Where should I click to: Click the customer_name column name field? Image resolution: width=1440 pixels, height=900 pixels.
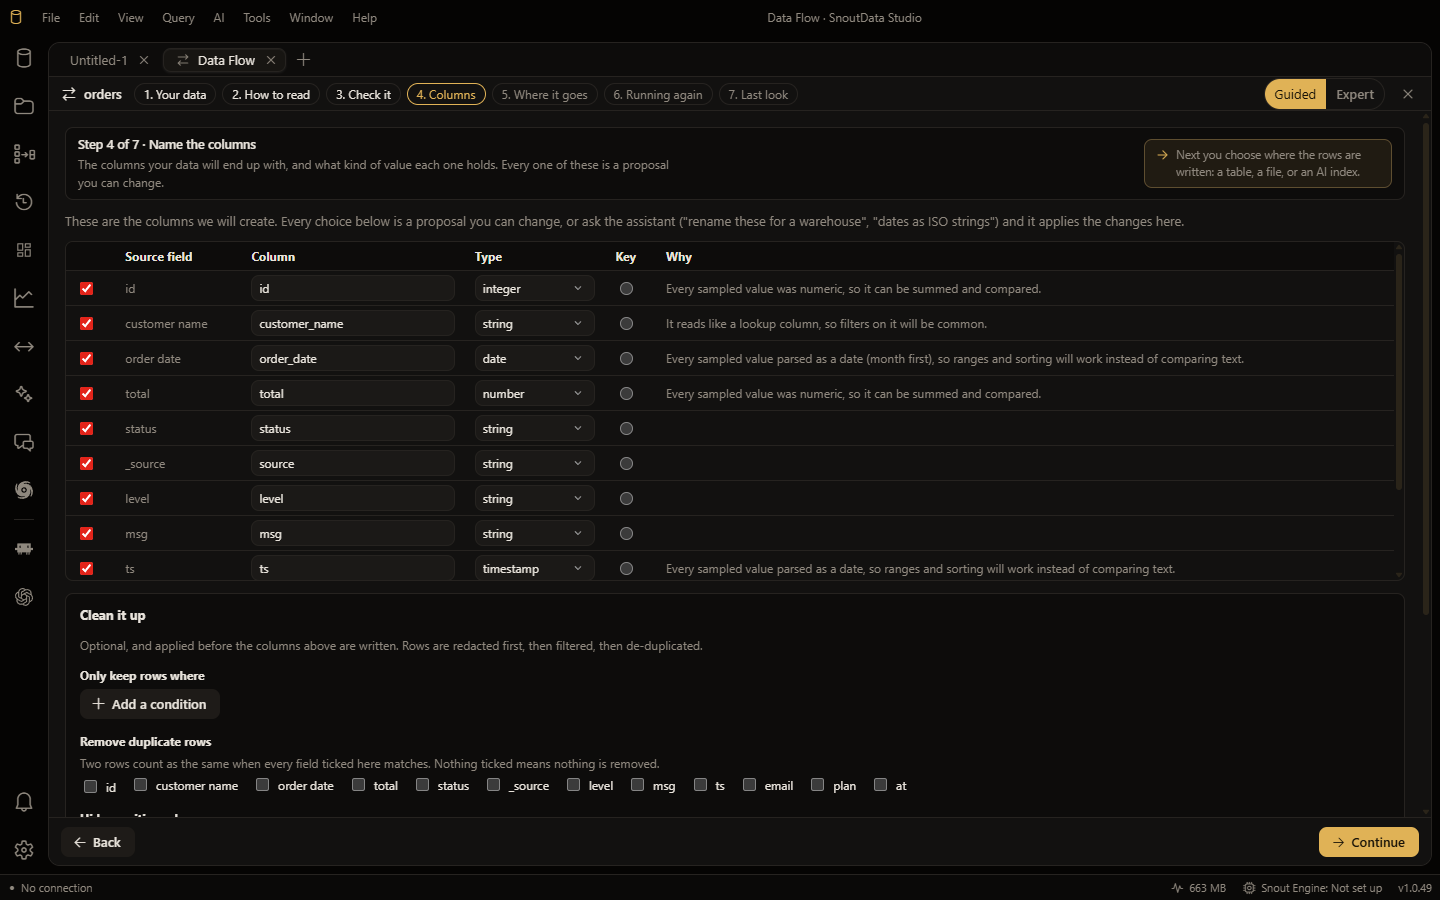coord(353,324)
